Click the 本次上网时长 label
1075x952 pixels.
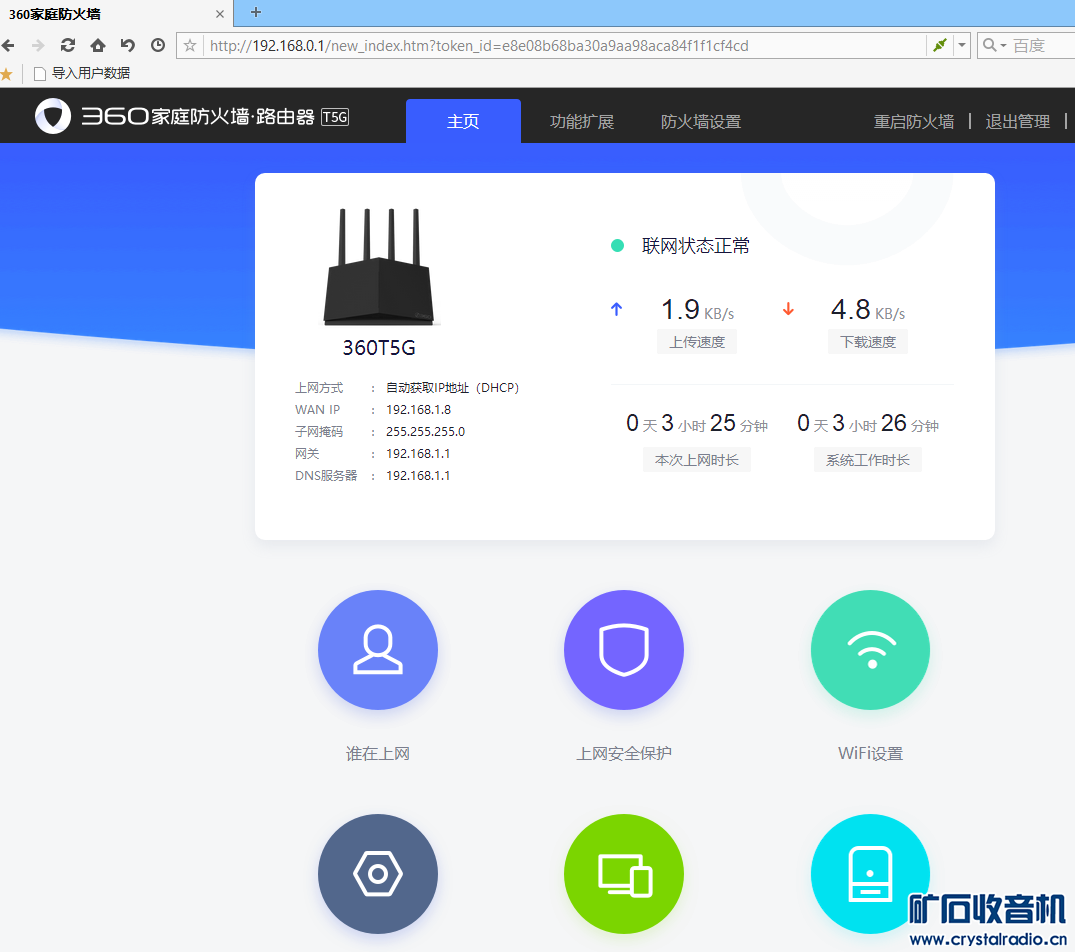pyautogui.click(x=697, y=460)
